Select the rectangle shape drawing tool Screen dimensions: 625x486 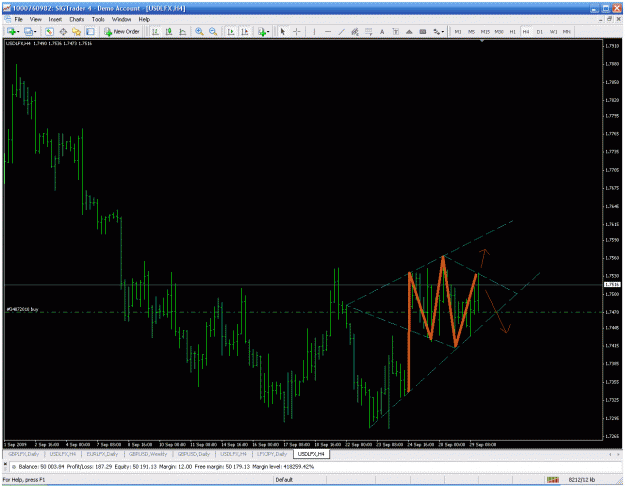coord(423,31)
